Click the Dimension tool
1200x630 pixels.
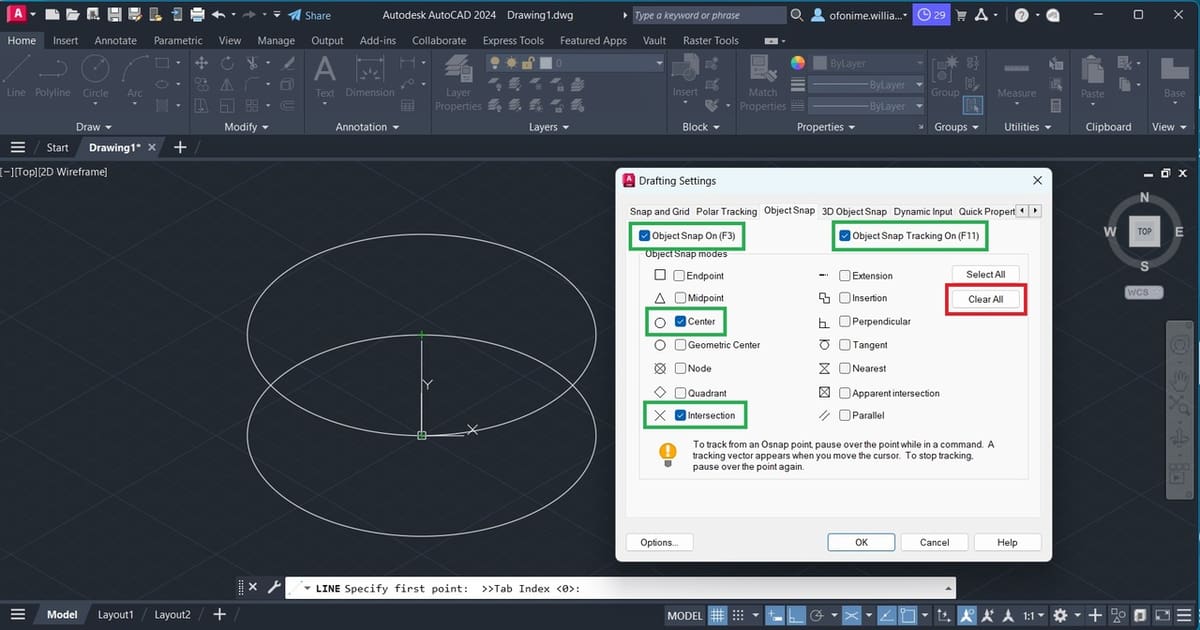[x=370, y=75]
